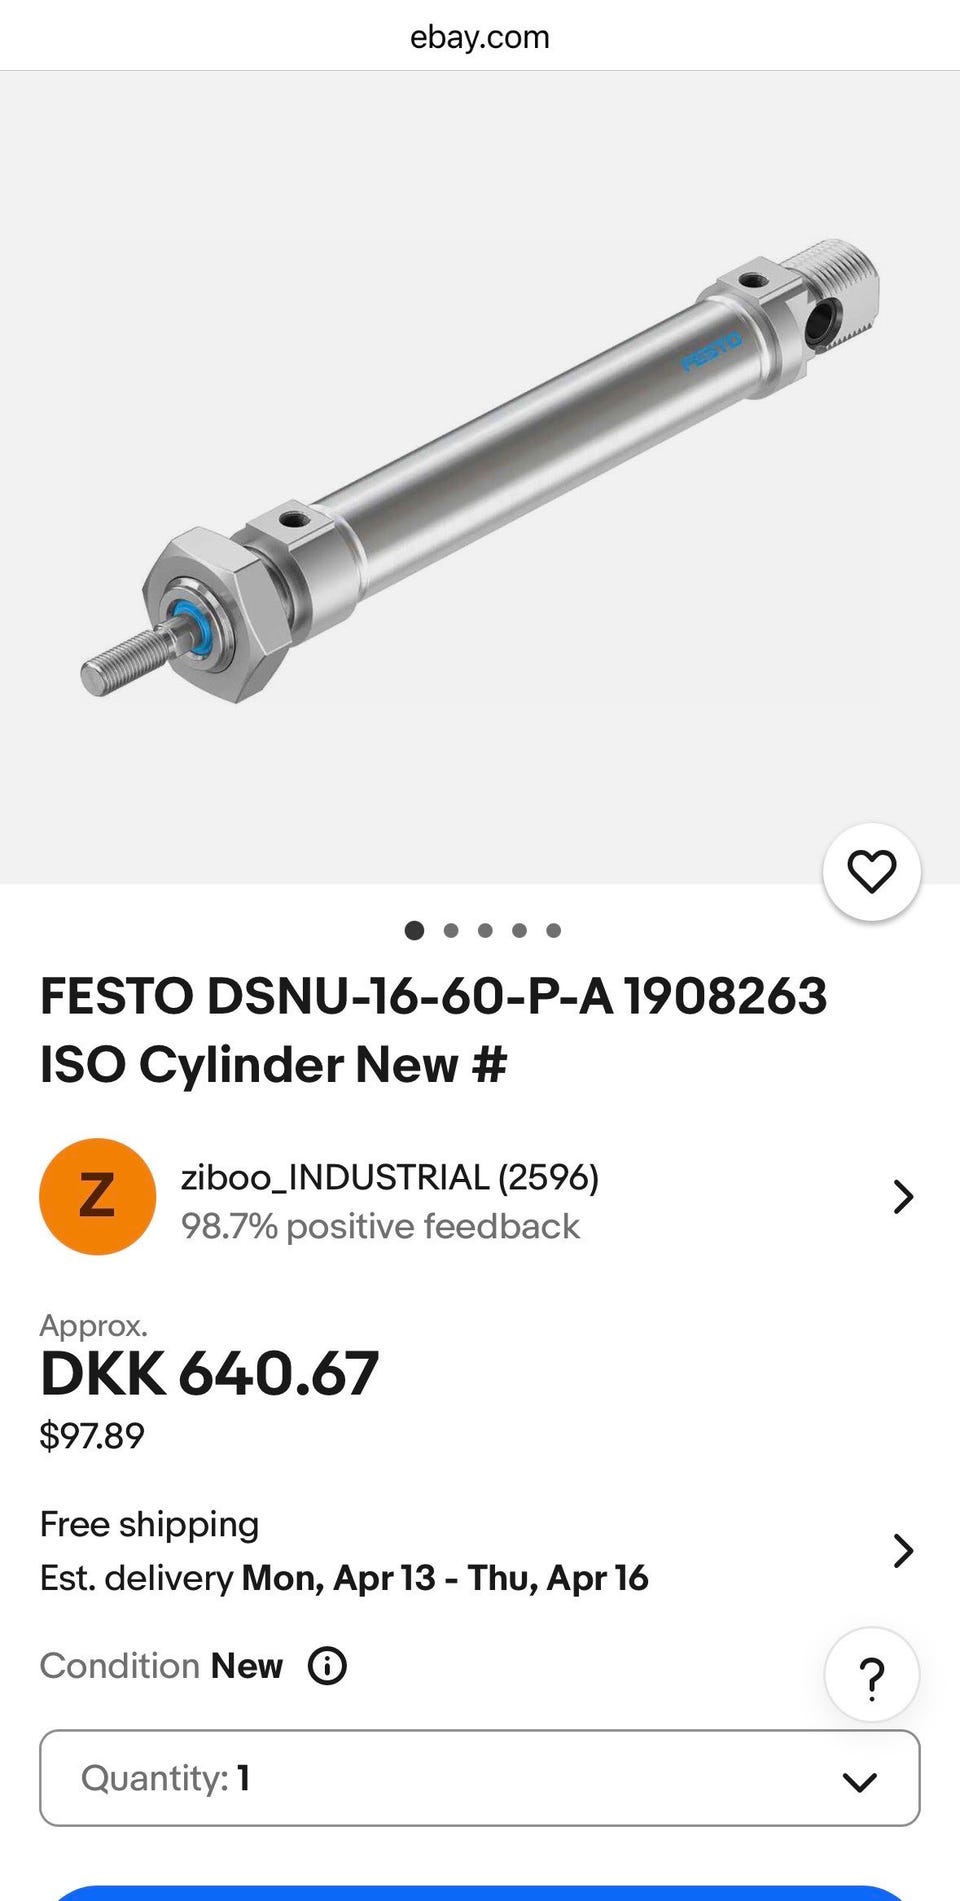Tap the orange Z seller avatar
Screen dimensions: 960x1901
(x=97, y=1196)
